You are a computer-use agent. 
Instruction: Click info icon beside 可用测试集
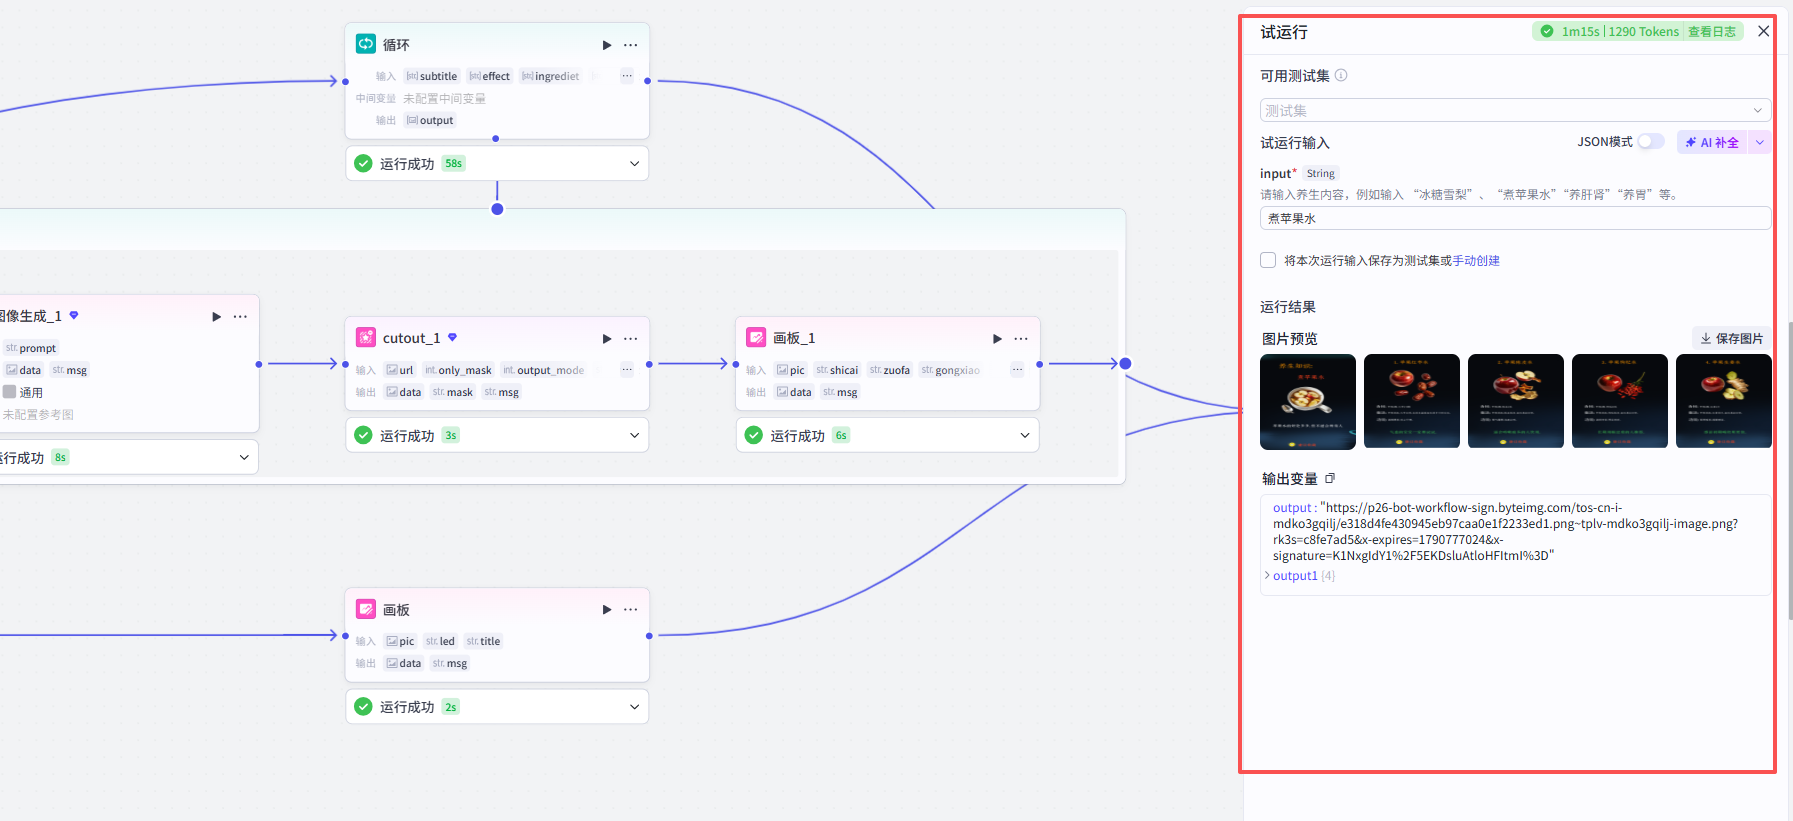coord(1341,76)
